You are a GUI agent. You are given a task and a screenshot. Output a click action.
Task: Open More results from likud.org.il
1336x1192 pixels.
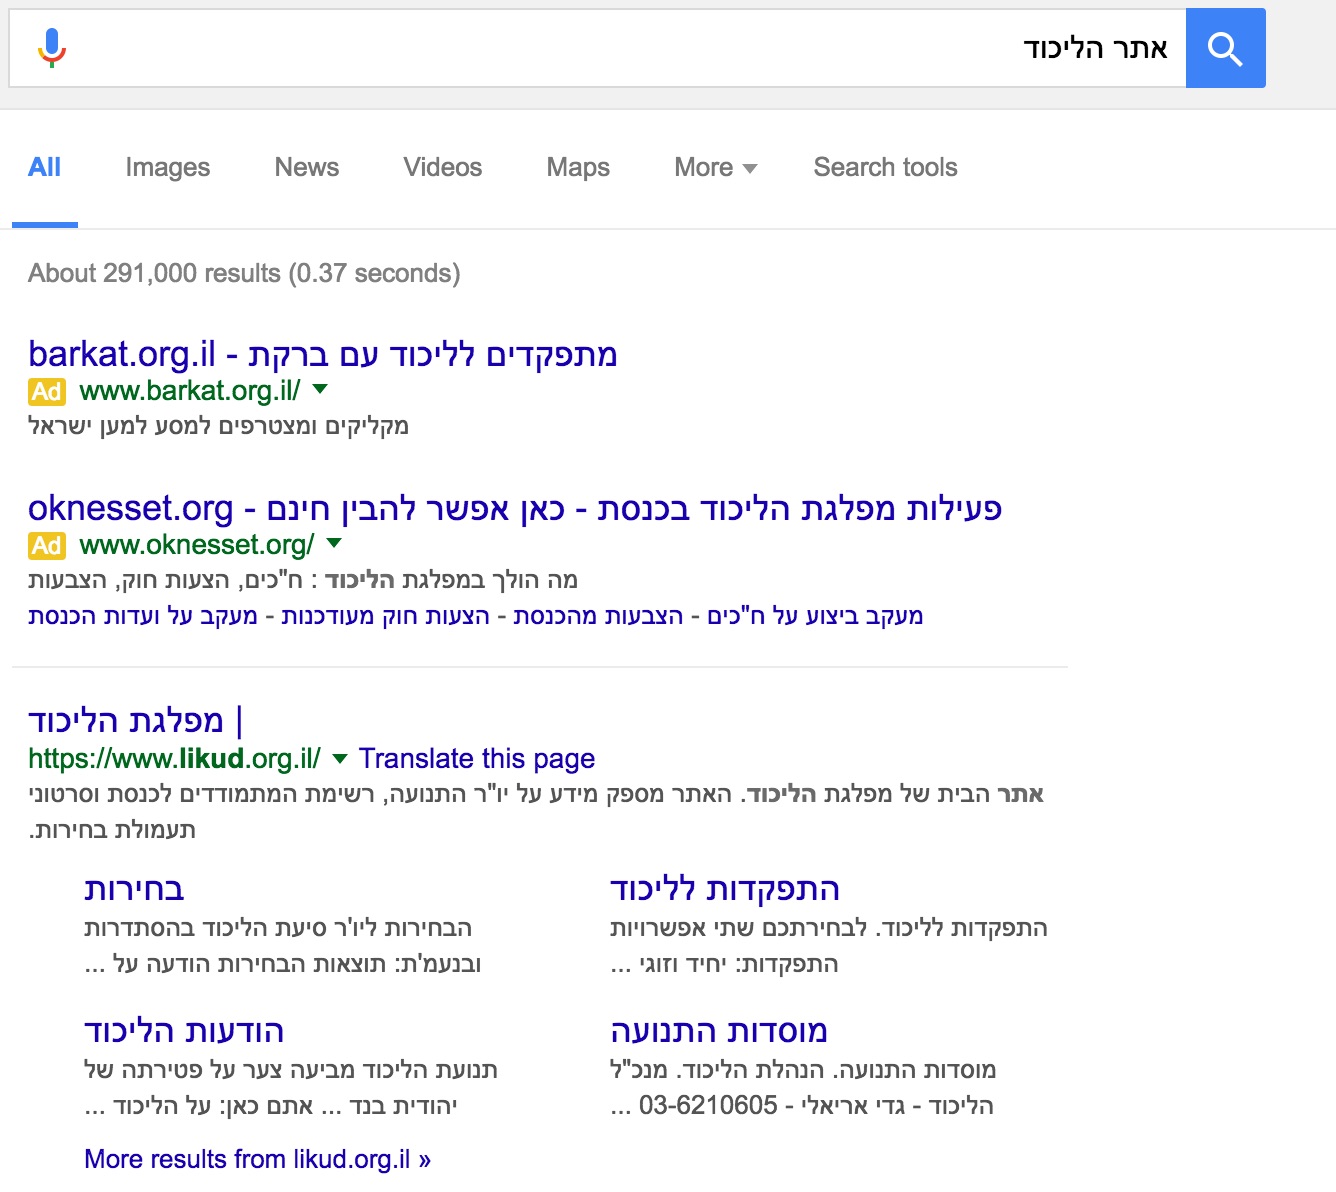[x=257, y=1159]
